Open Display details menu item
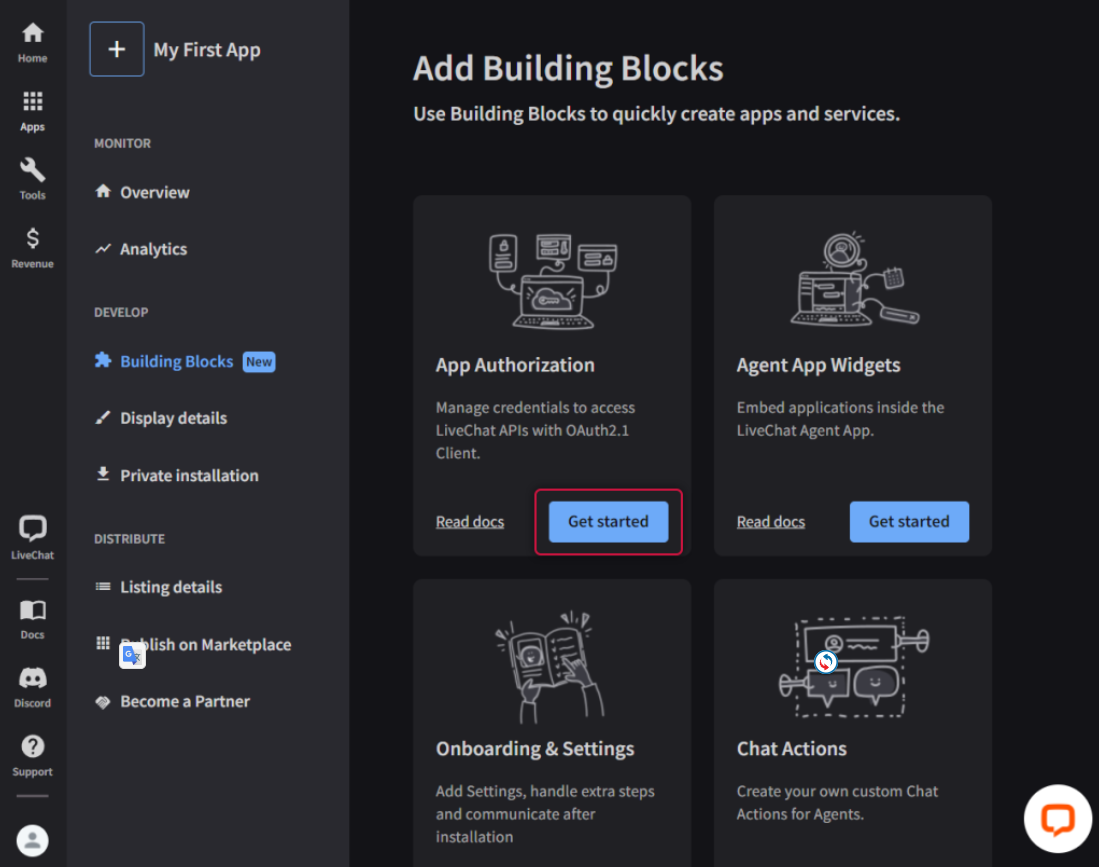Viewport: 1099px width, 867px height. (x=173, y=418)
